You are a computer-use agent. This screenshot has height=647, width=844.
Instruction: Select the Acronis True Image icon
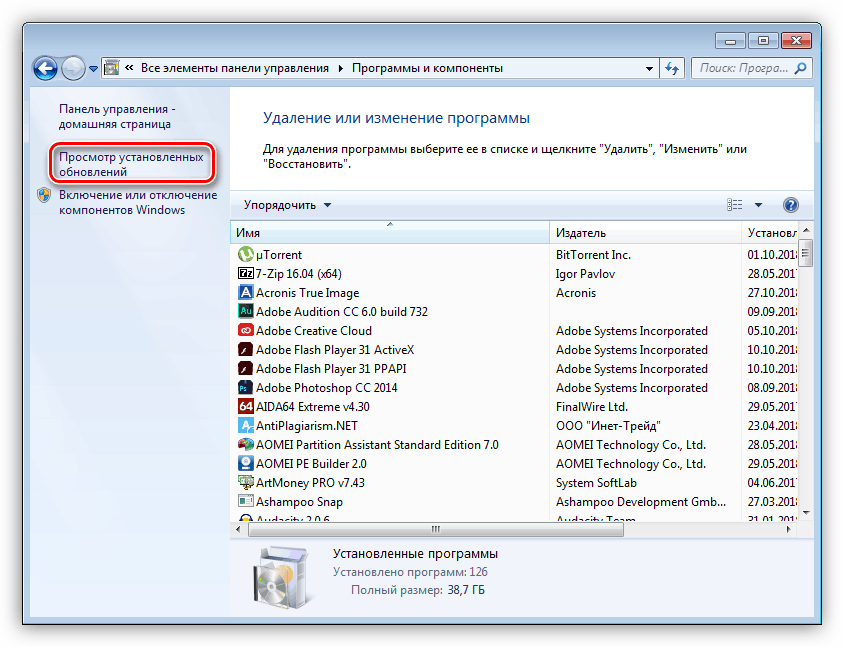245,292
